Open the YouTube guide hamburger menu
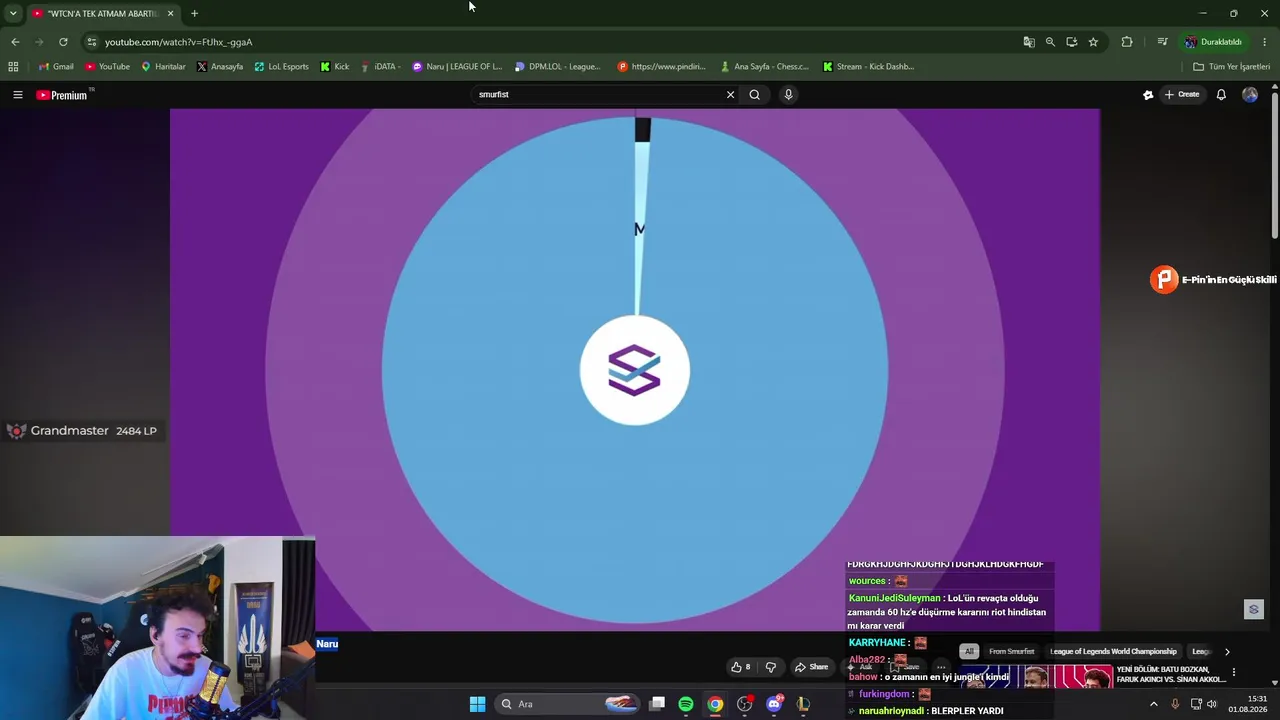 click(17, 95)
